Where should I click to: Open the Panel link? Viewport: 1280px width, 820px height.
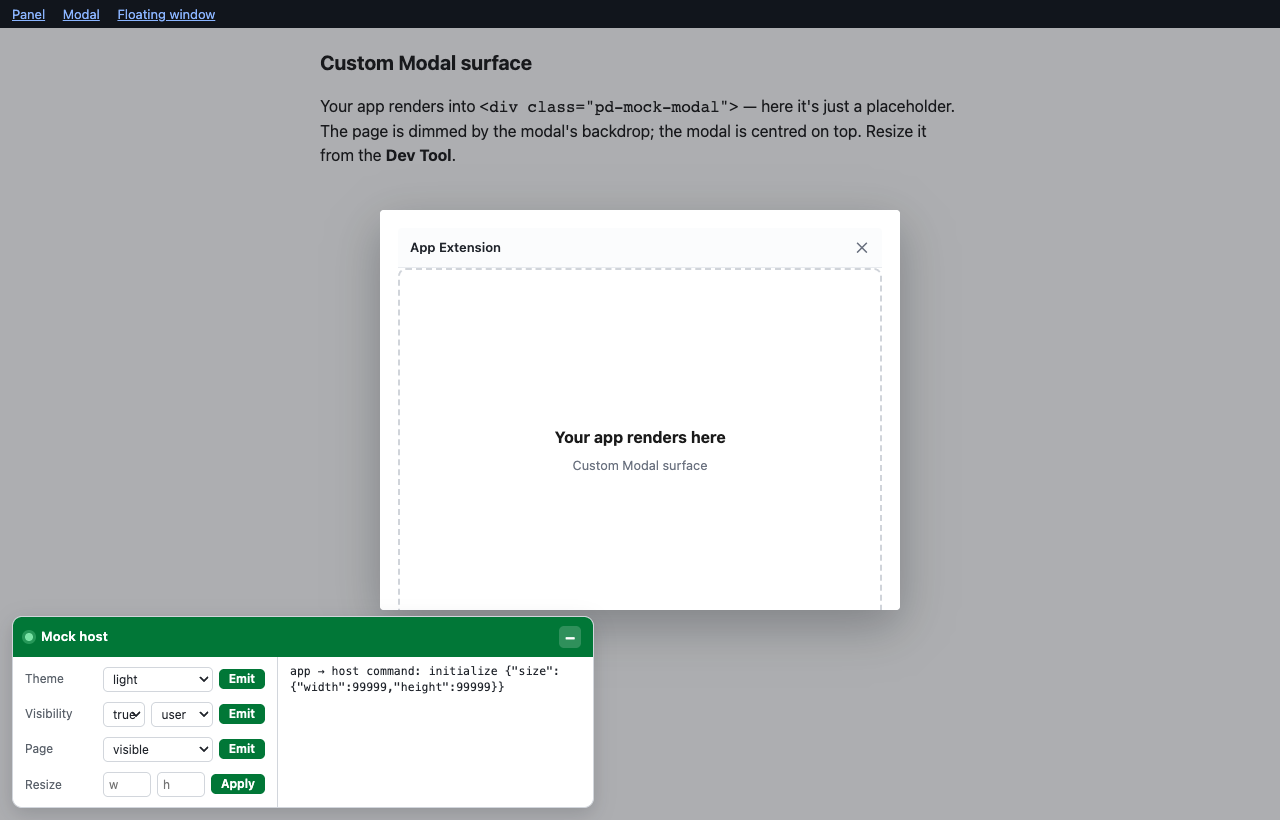point(28,14)
